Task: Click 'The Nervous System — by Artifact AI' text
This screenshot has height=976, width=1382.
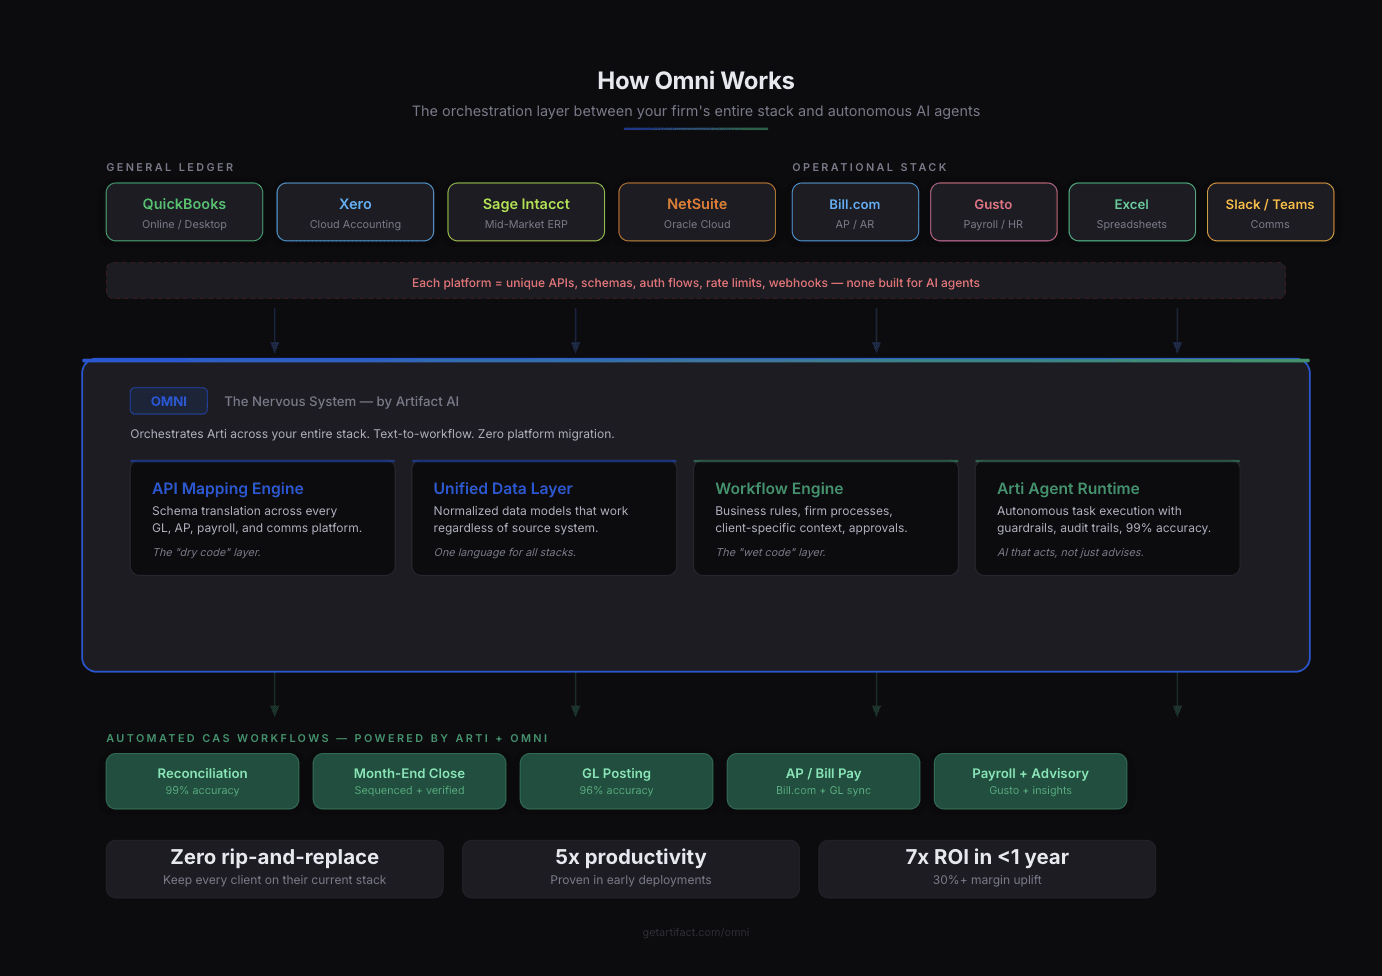Action: tap(342, 401)
